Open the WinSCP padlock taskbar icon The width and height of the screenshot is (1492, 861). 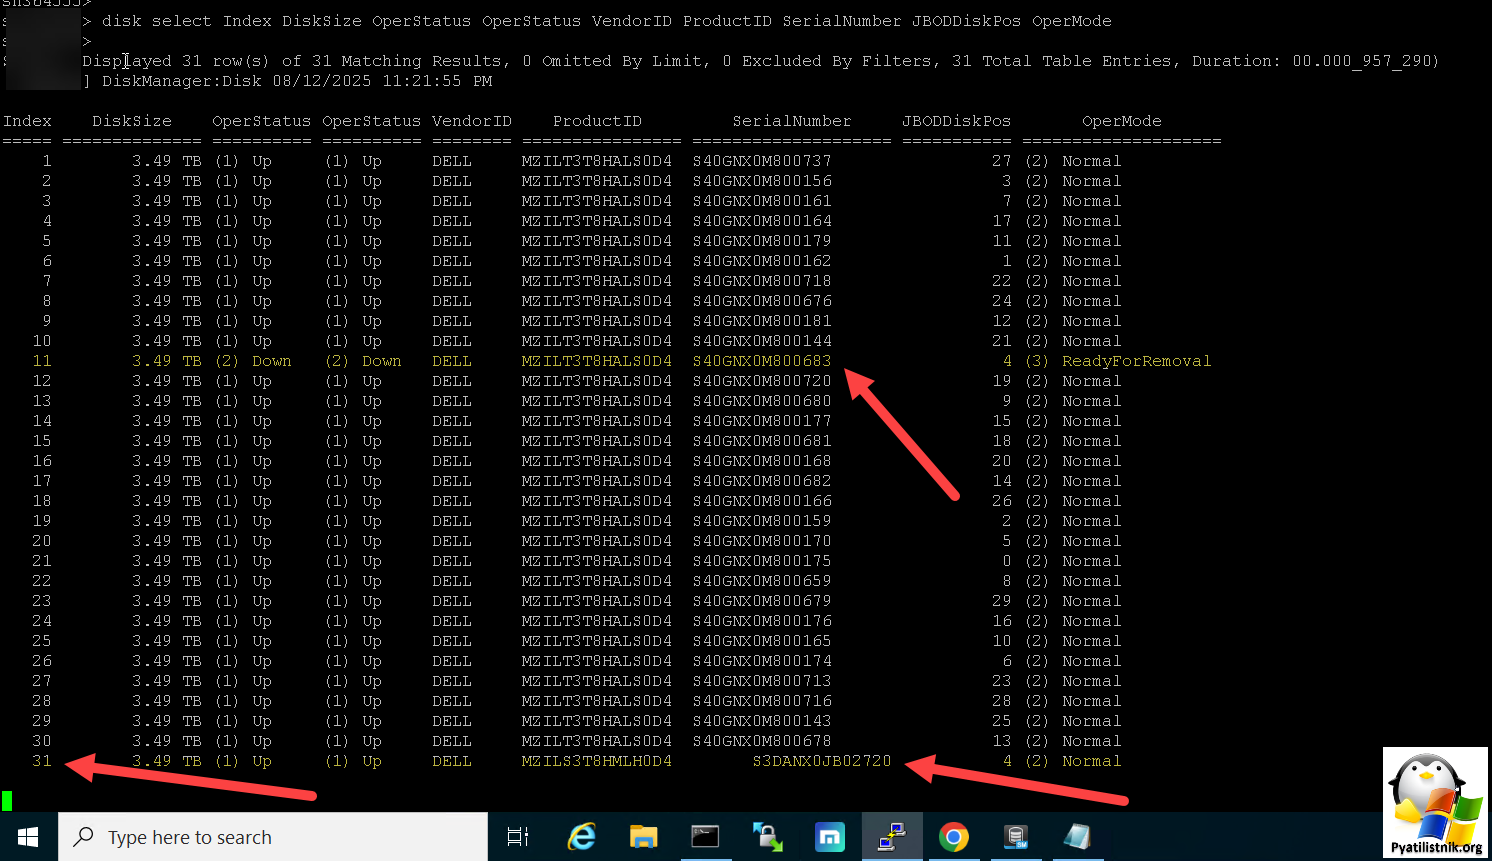(x=768, y=837)
